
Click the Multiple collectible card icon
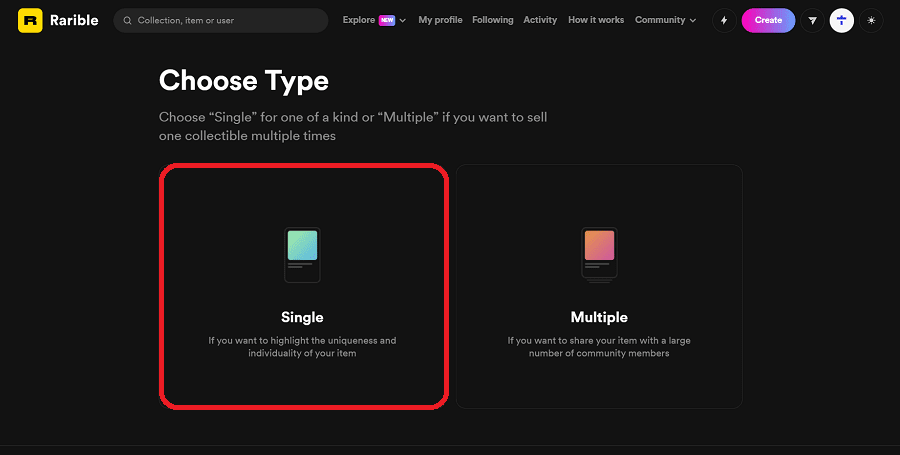[599, 255]
